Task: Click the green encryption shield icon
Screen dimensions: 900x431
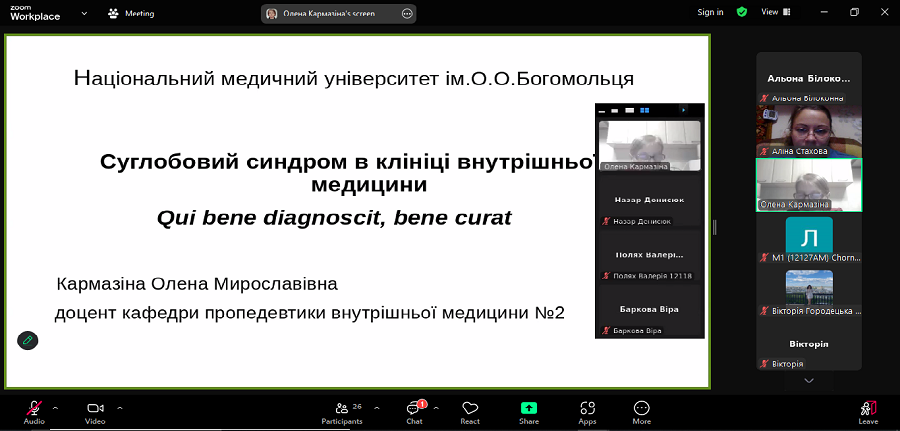Action: (742, 12)
